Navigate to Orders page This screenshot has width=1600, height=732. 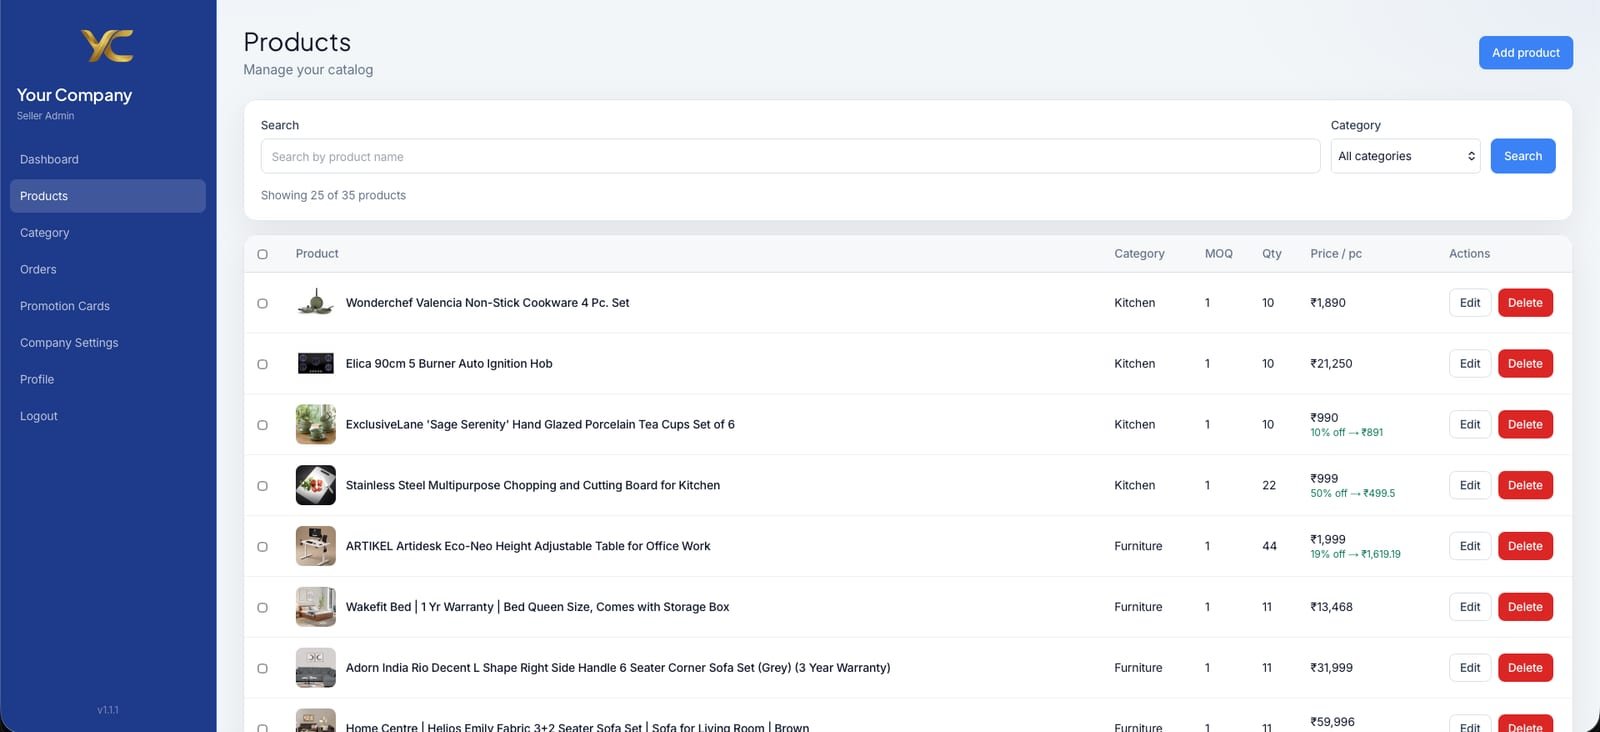(108, 270)
